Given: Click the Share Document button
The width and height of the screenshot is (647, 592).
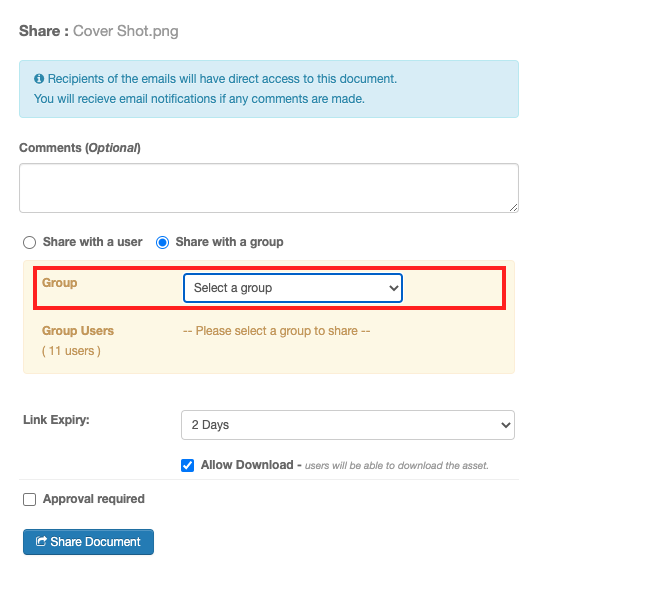Looking at the screenshot, I should [x=88, y=542].
